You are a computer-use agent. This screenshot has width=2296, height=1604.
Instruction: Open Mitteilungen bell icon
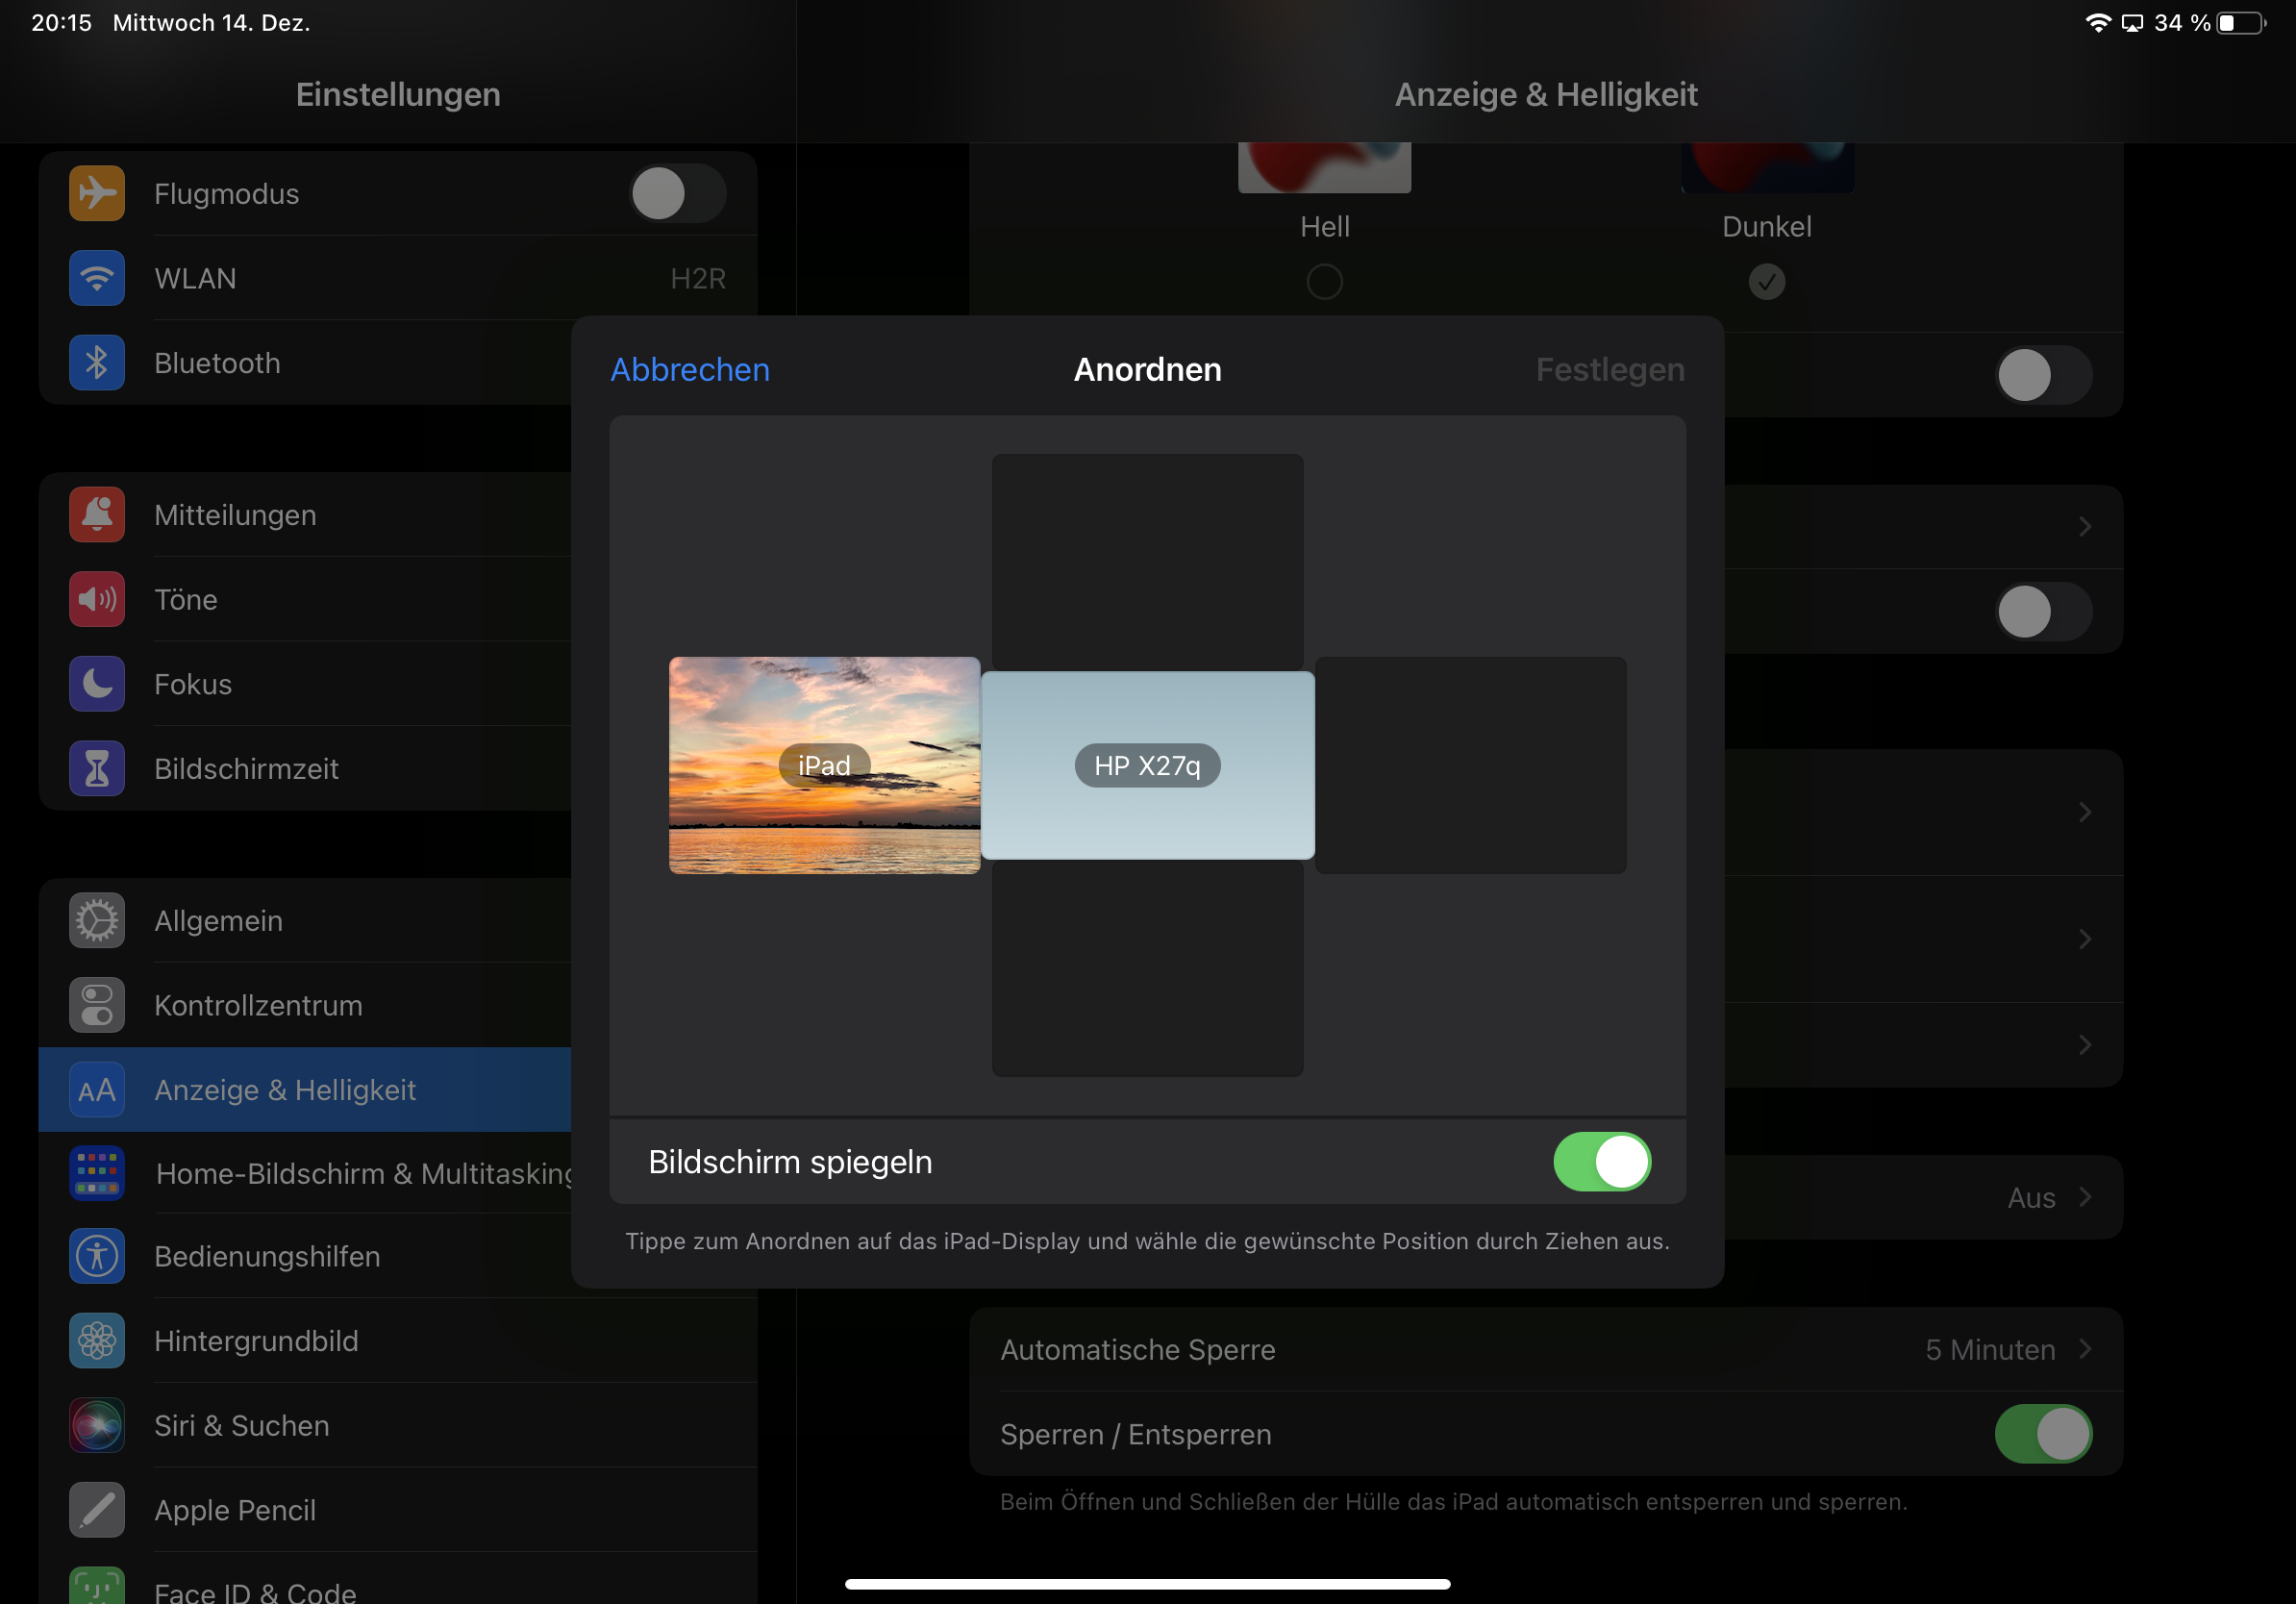97,515
